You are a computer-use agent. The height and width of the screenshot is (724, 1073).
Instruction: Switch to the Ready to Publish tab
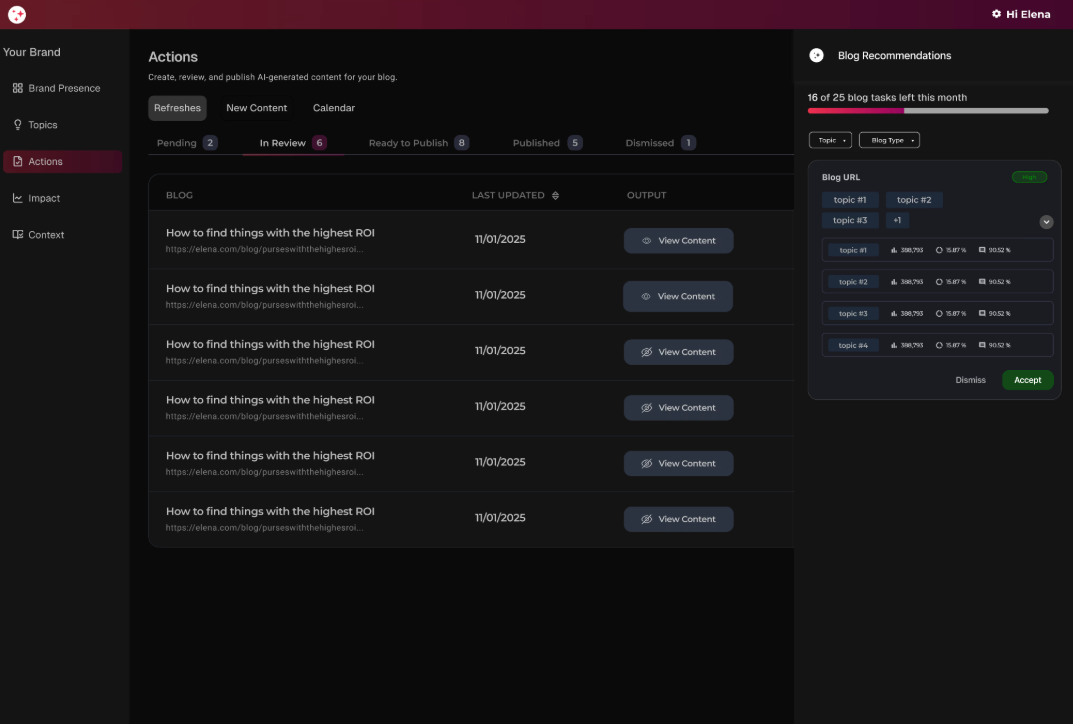(x=410, y=142)
